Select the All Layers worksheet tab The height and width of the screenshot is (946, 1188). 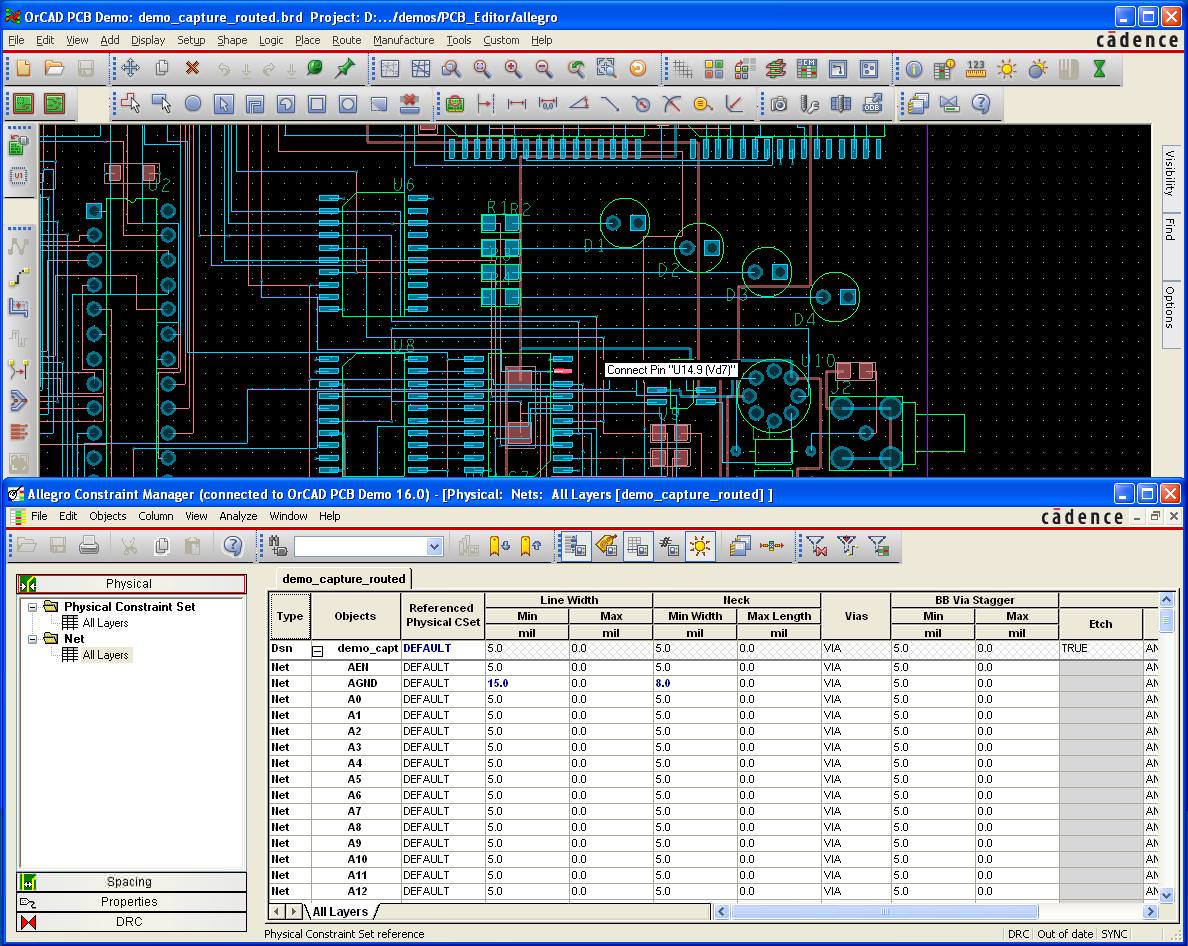(x=340, y=912)
